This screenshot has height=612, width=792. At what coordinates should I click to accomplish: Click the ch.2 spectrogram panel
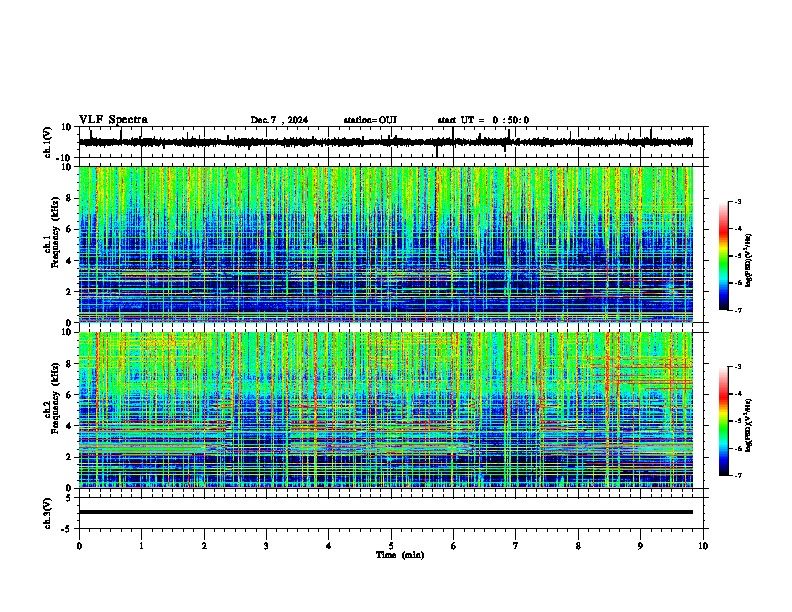[385, 410]
